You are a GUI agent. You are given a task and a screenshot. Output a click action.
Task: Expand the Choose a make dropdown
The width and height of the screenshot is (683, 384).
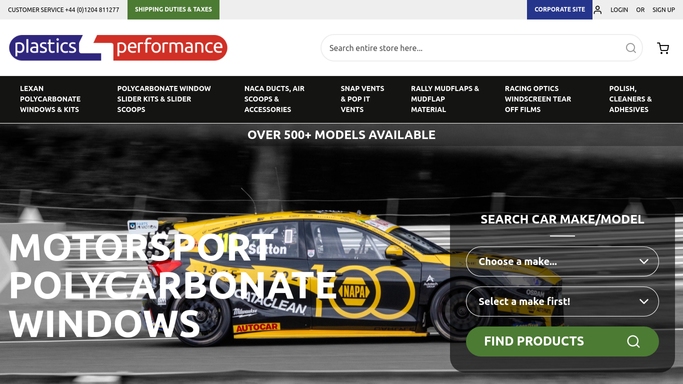point(562,261)
